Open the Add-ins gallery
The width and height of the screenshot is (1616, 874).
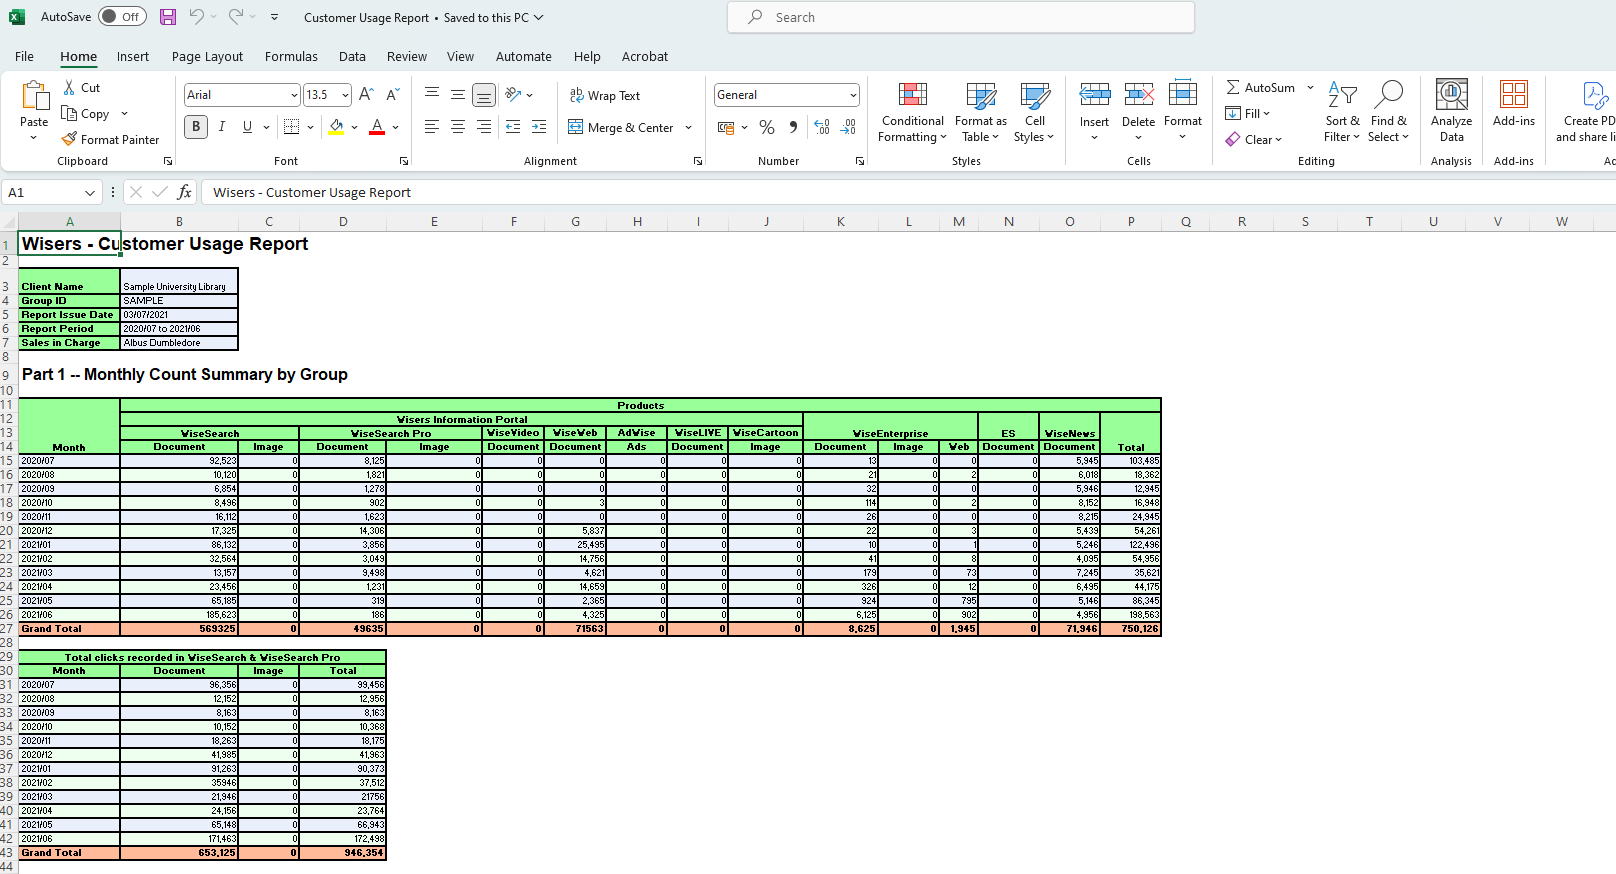tap(1513, 104)
